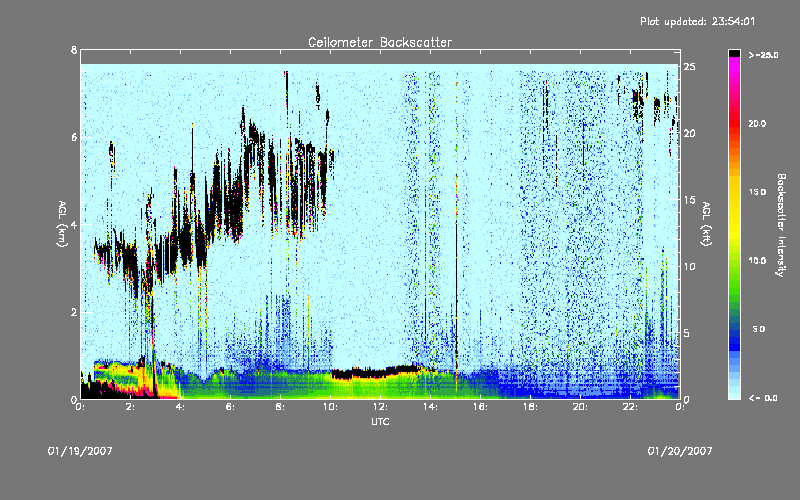
Task: Click the 'AGL (kft)' right axis label
Action: coord(706,224)
